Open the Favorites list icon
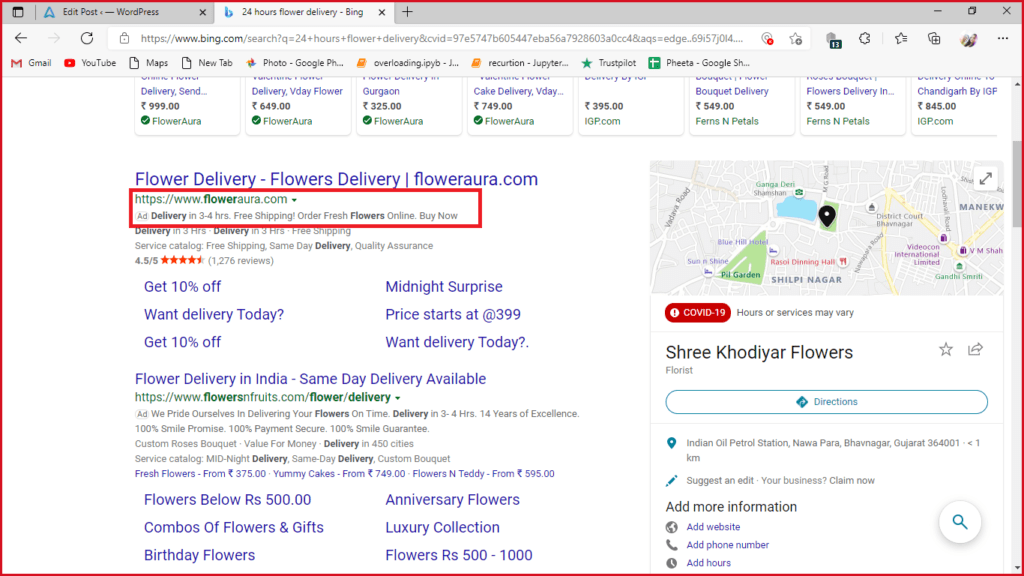The height and width of the screenshot is (576, 1024). (x=901, y=39)
